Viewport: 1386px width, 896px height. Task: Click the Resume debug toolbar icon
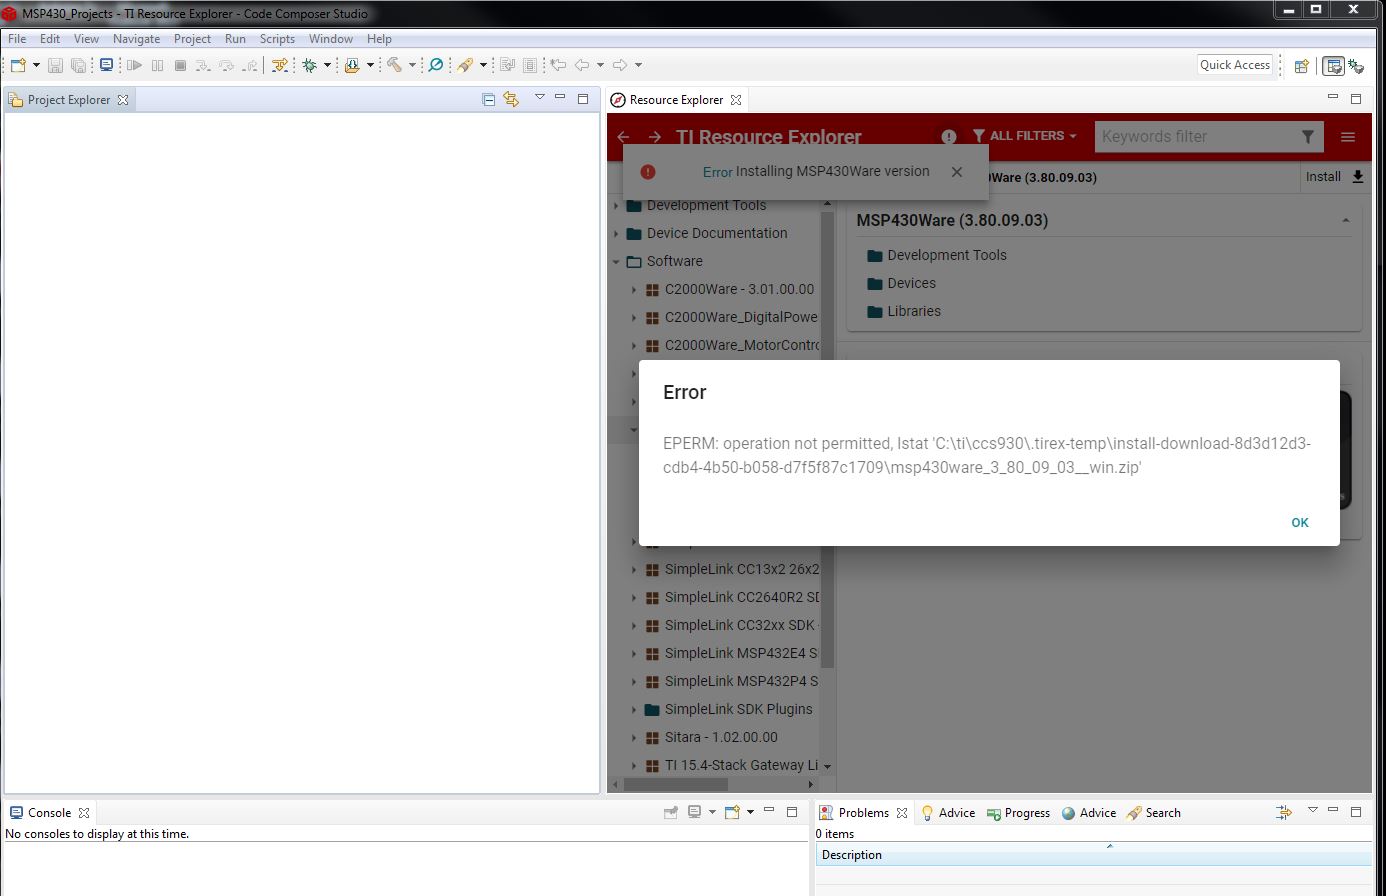click(x=134, y=65)
